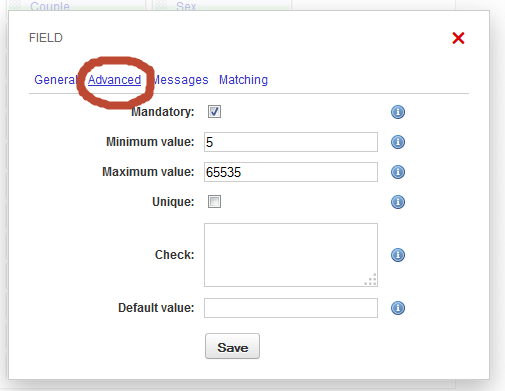Click the Save button
This screenshot has height=391, width=505.
(x=232, y=346)
